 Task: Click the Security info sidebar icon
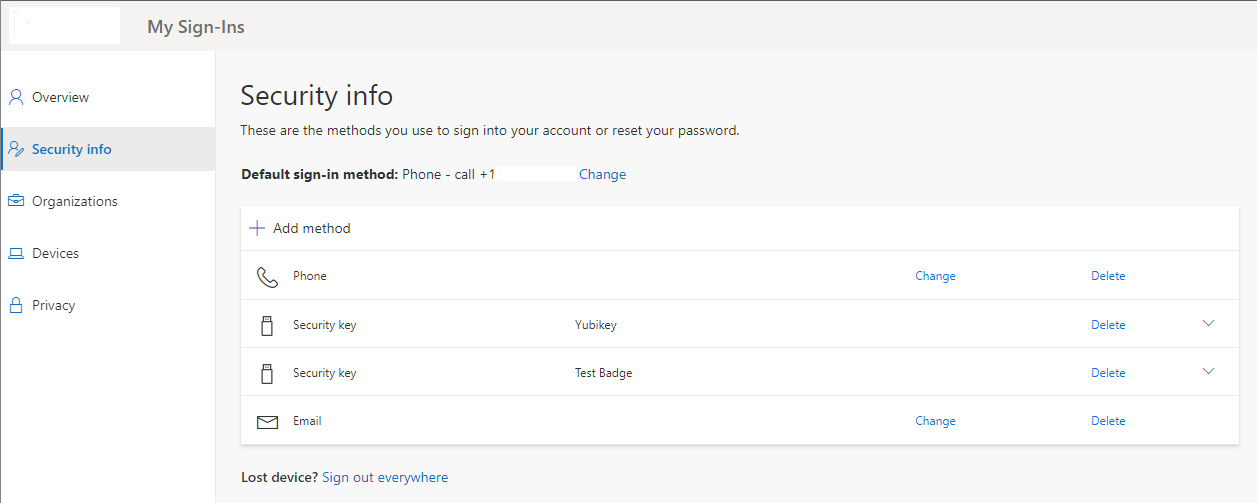coord(16,149)
